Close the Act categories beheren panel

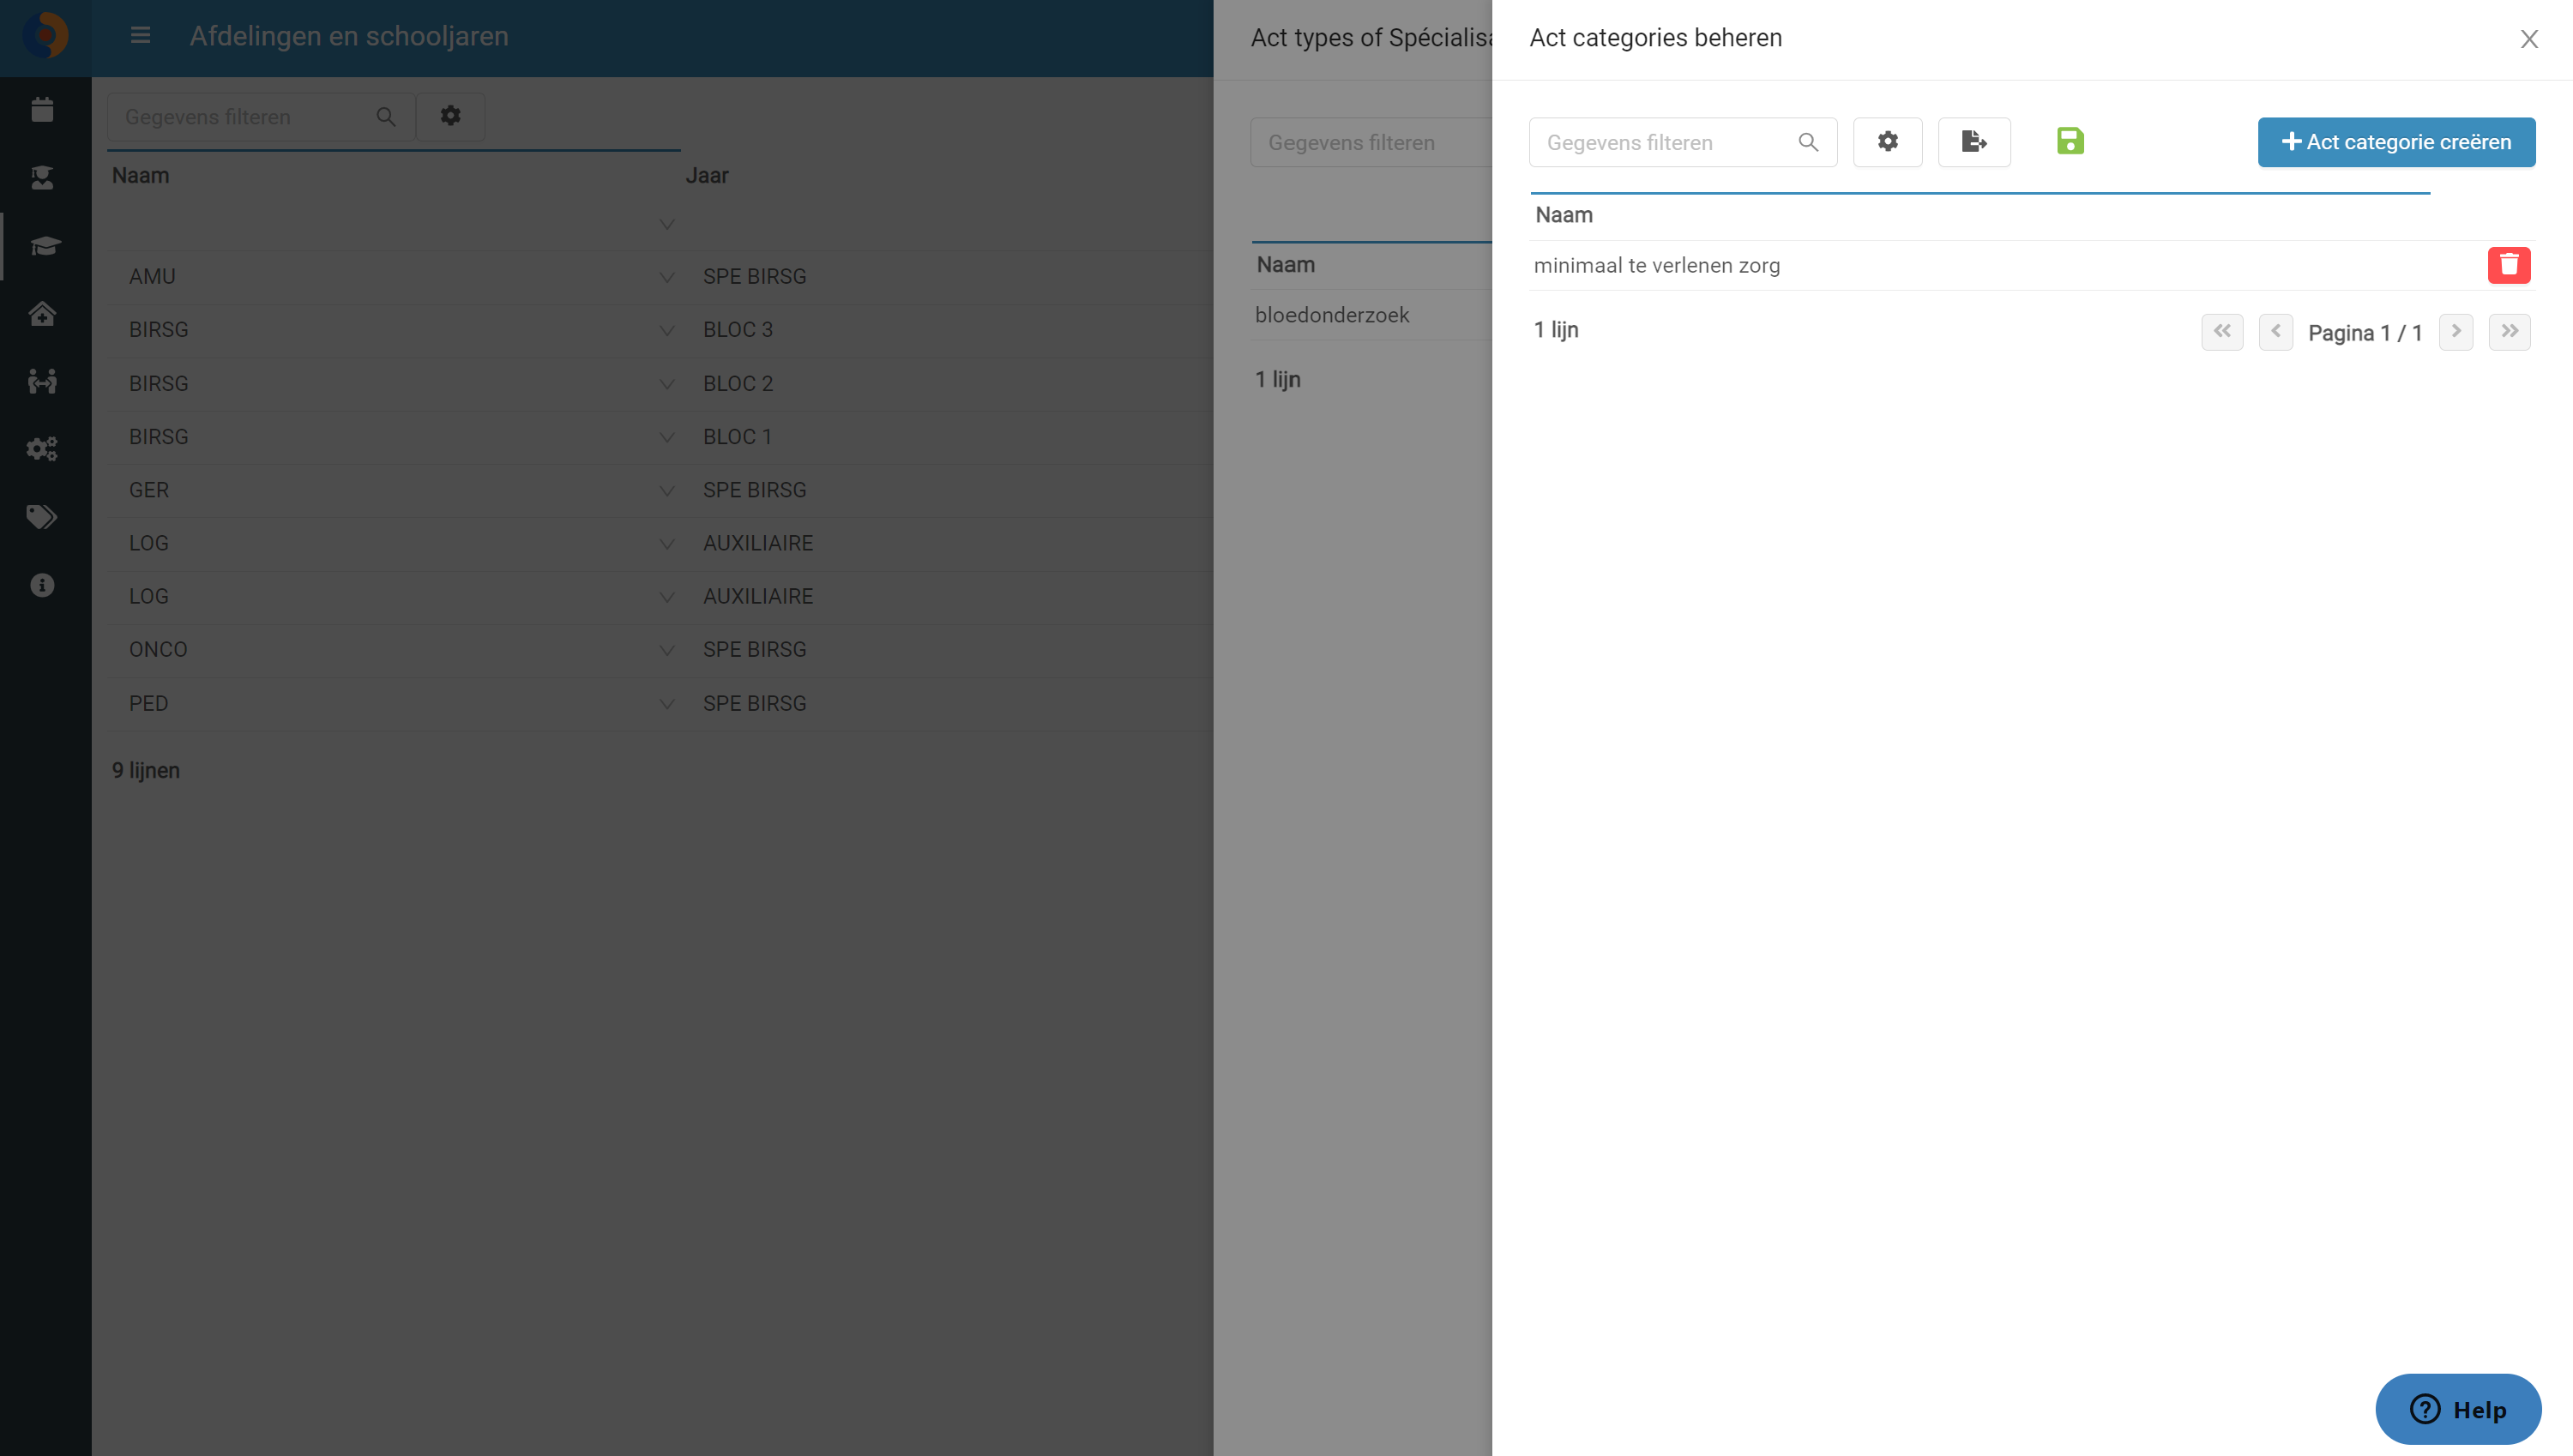coord(2529,39)
